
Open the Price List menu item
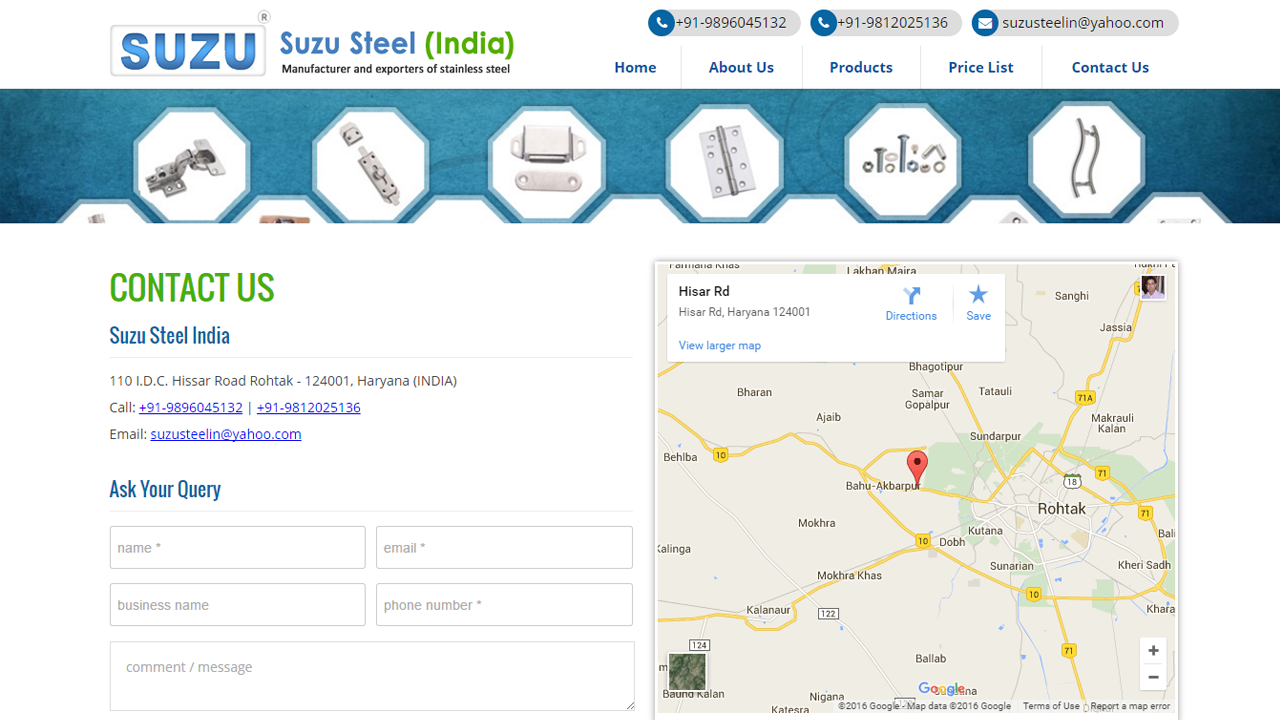point(981,67)
